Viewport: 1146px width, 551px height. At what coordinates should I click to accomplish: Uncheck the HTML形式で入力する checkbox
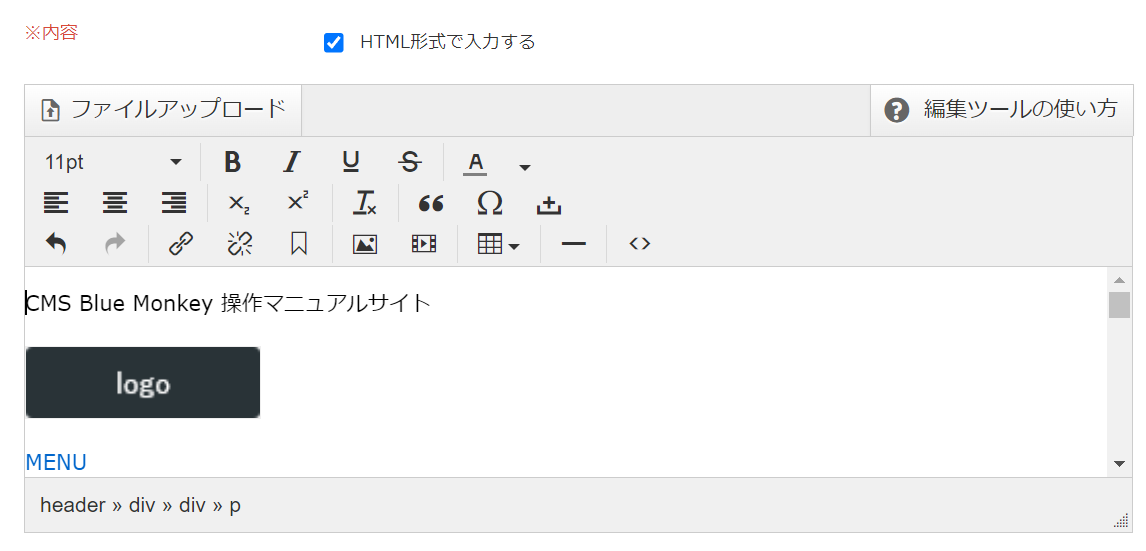coord(334,42)
